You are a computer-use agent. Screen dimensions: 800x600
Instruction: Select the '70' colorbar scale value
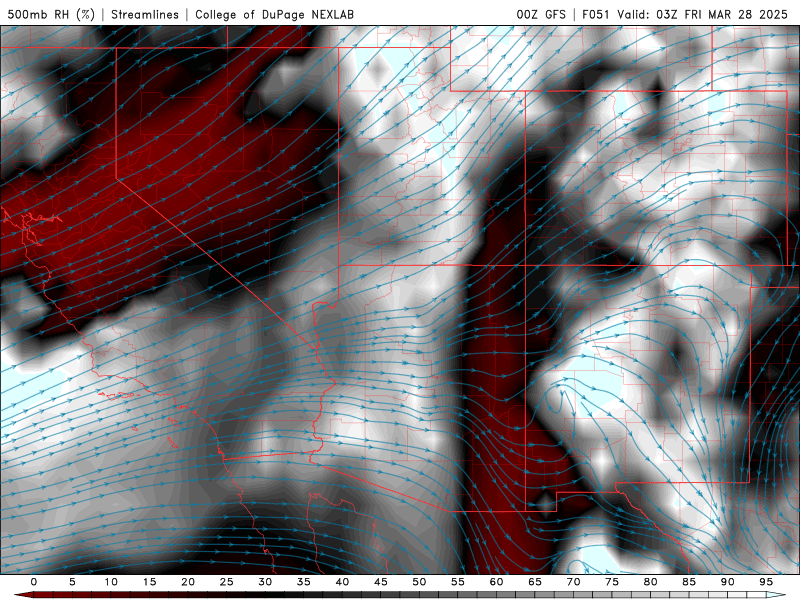coord(573,582)
